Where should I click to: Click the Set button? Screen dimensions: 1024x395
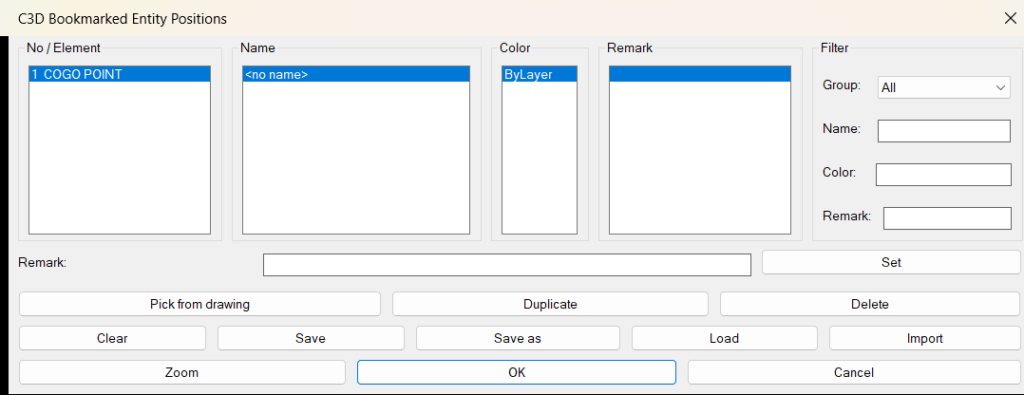[x=891, y=262]
